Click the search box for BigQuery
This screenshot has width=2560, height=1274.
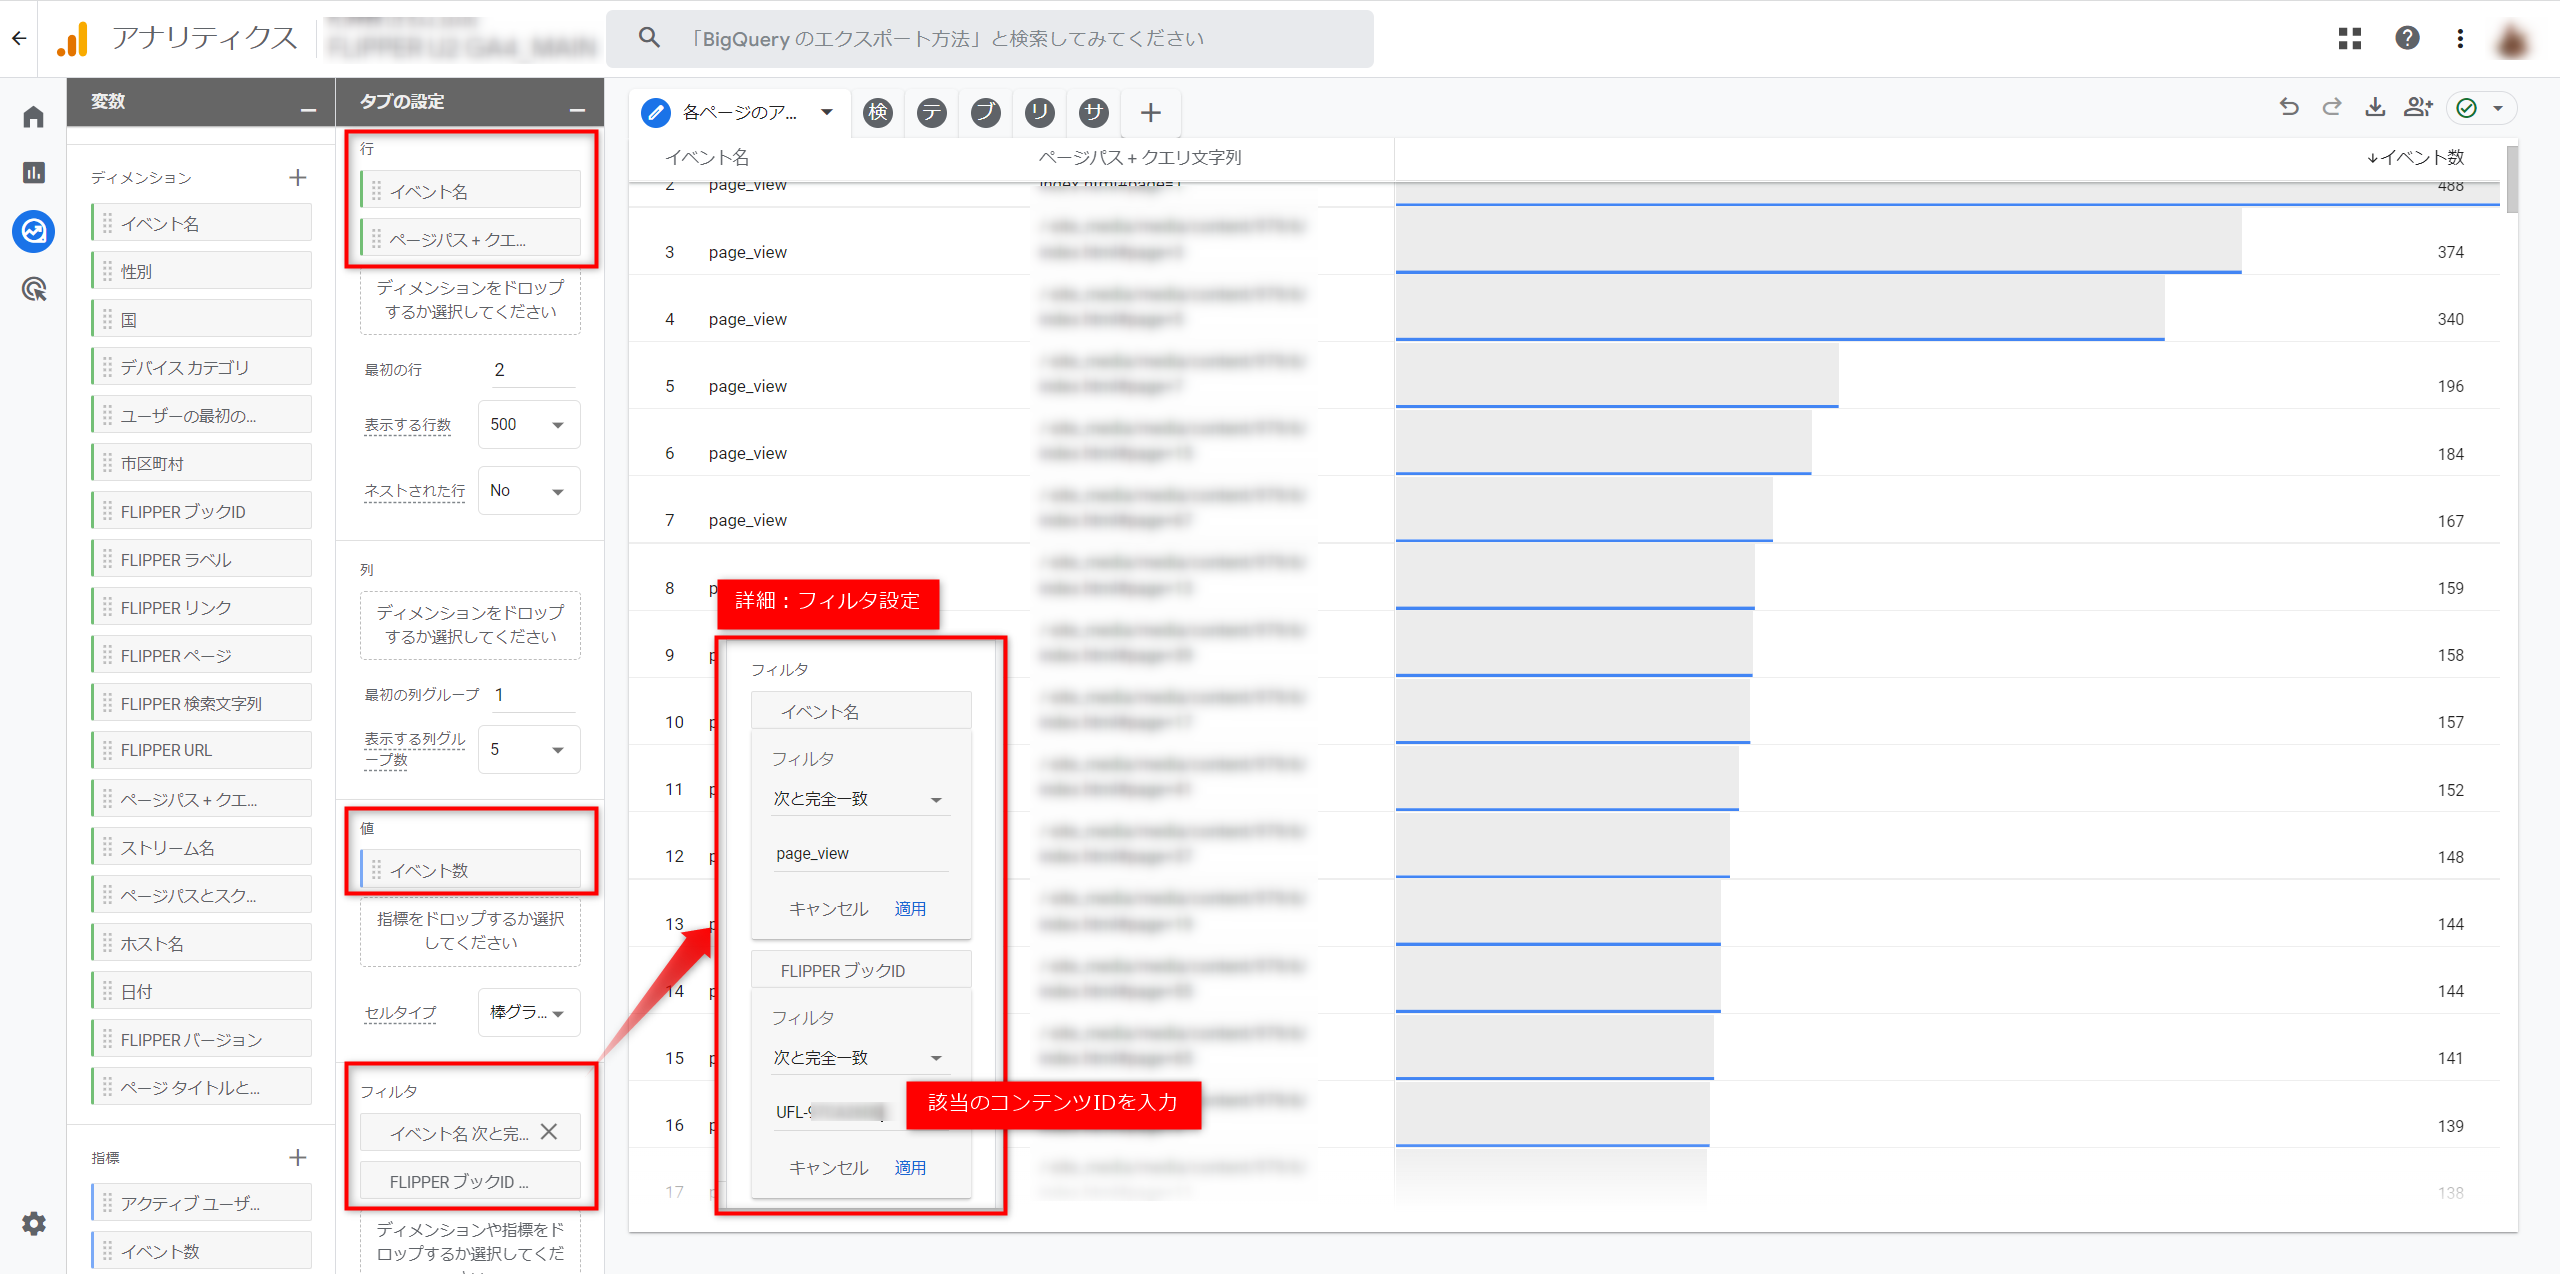click(990, 39)
